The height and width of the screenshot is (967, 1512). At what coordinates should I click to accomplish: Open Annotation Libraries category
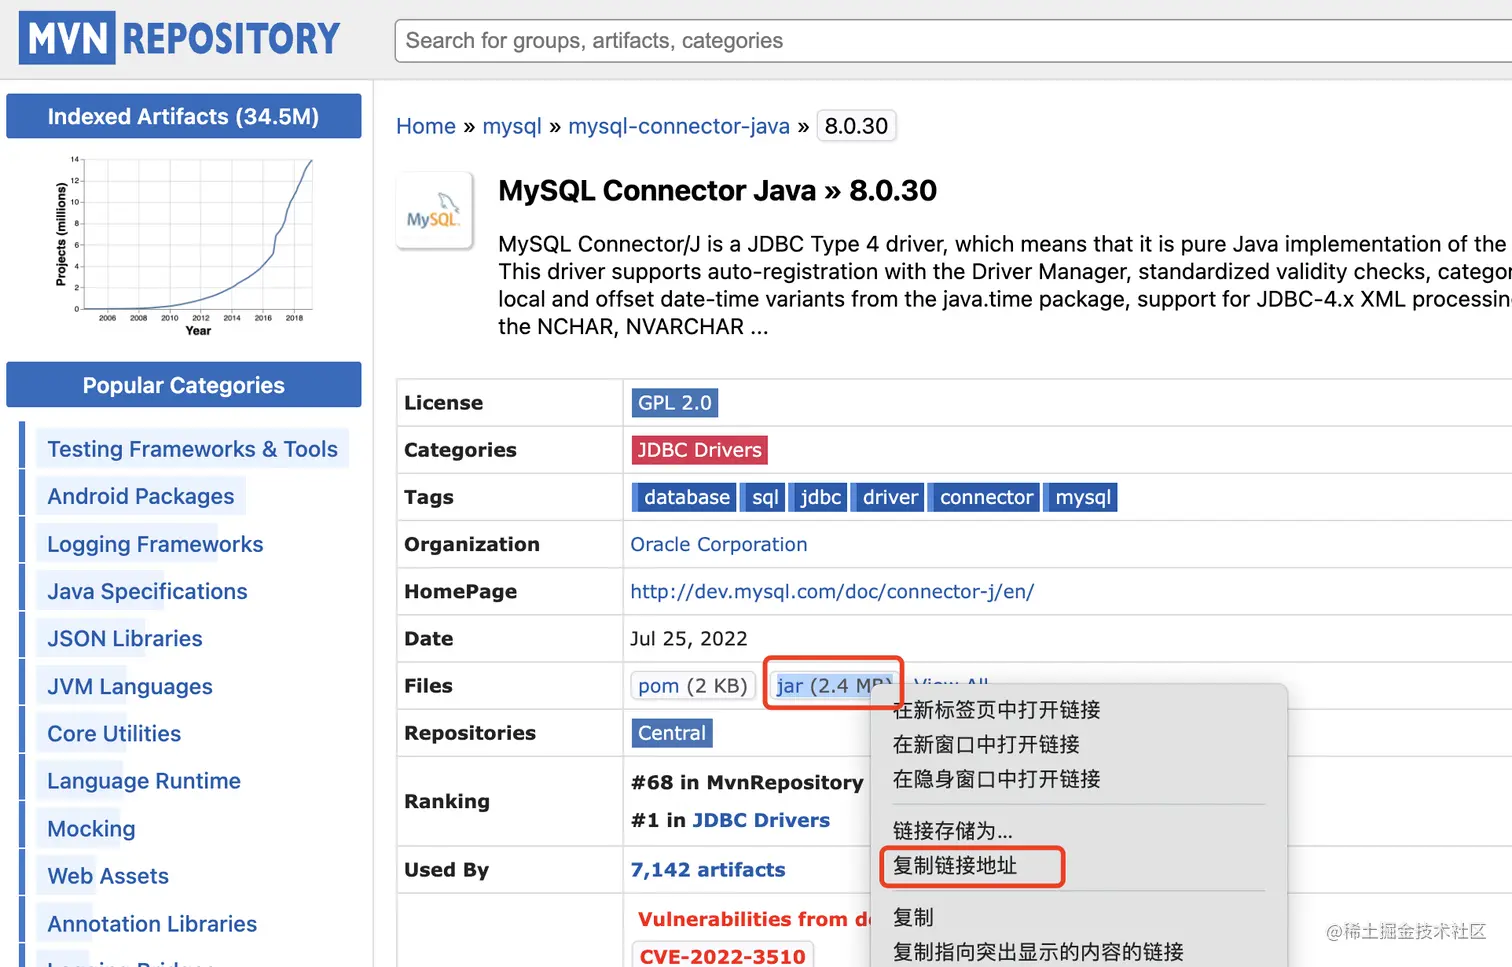pyautogui.click(x=152, y=923)
